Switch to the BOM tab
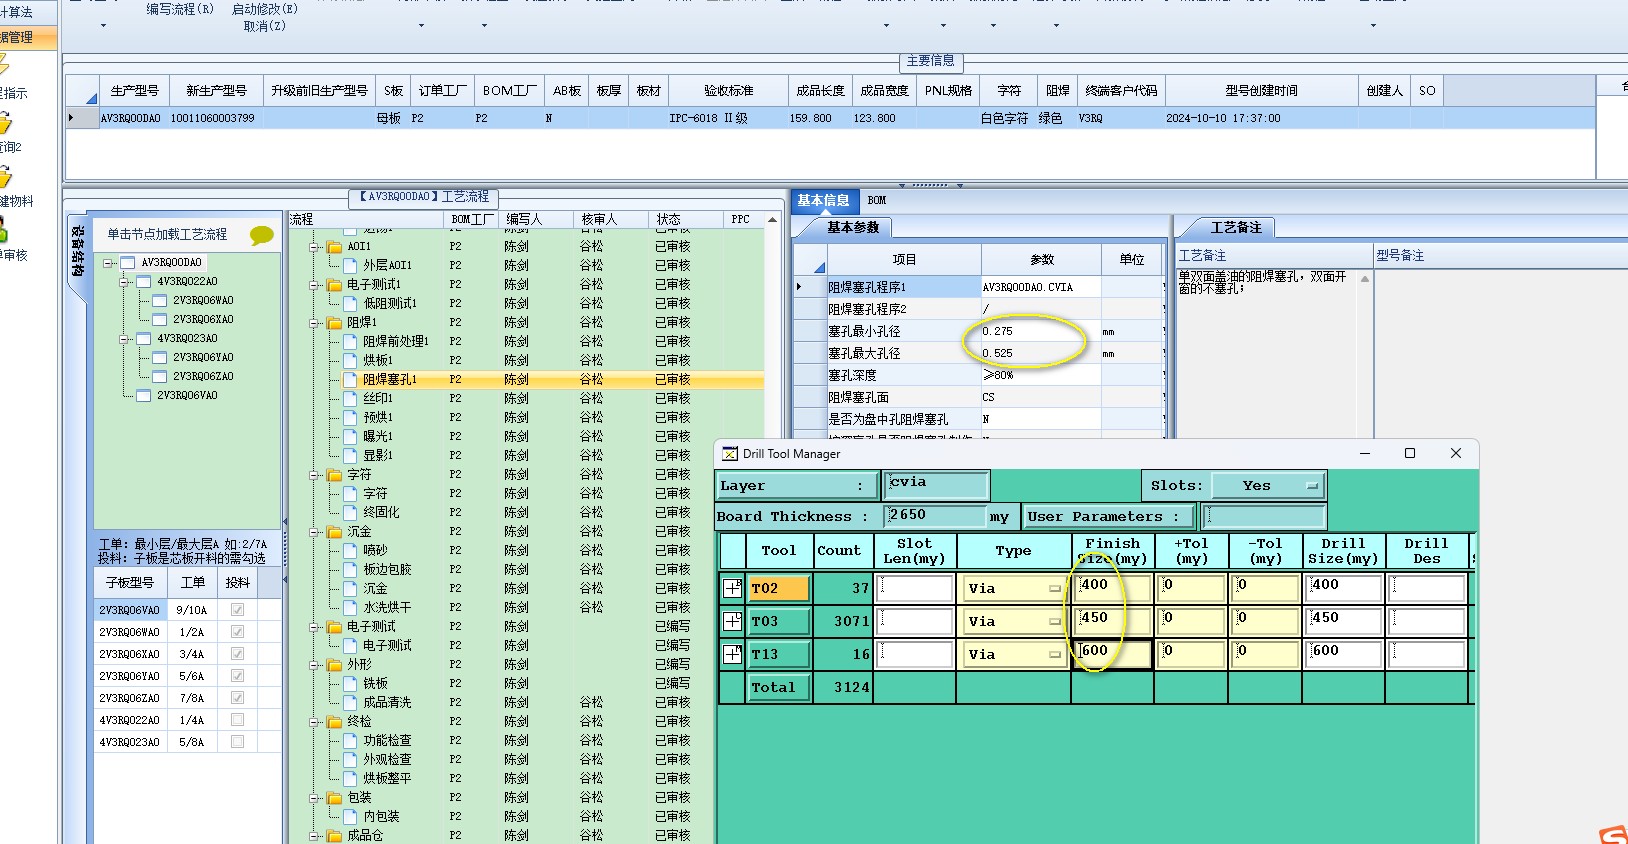 point(877,200)
